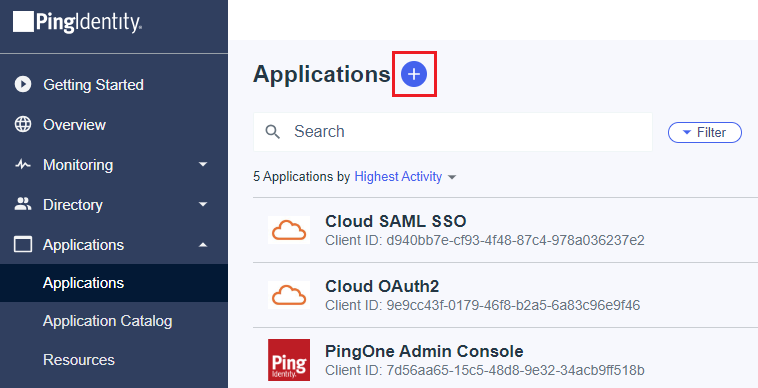Click the Directory people icon
The width and height of the screenshot is (758, 388).
tap(23, 204)
